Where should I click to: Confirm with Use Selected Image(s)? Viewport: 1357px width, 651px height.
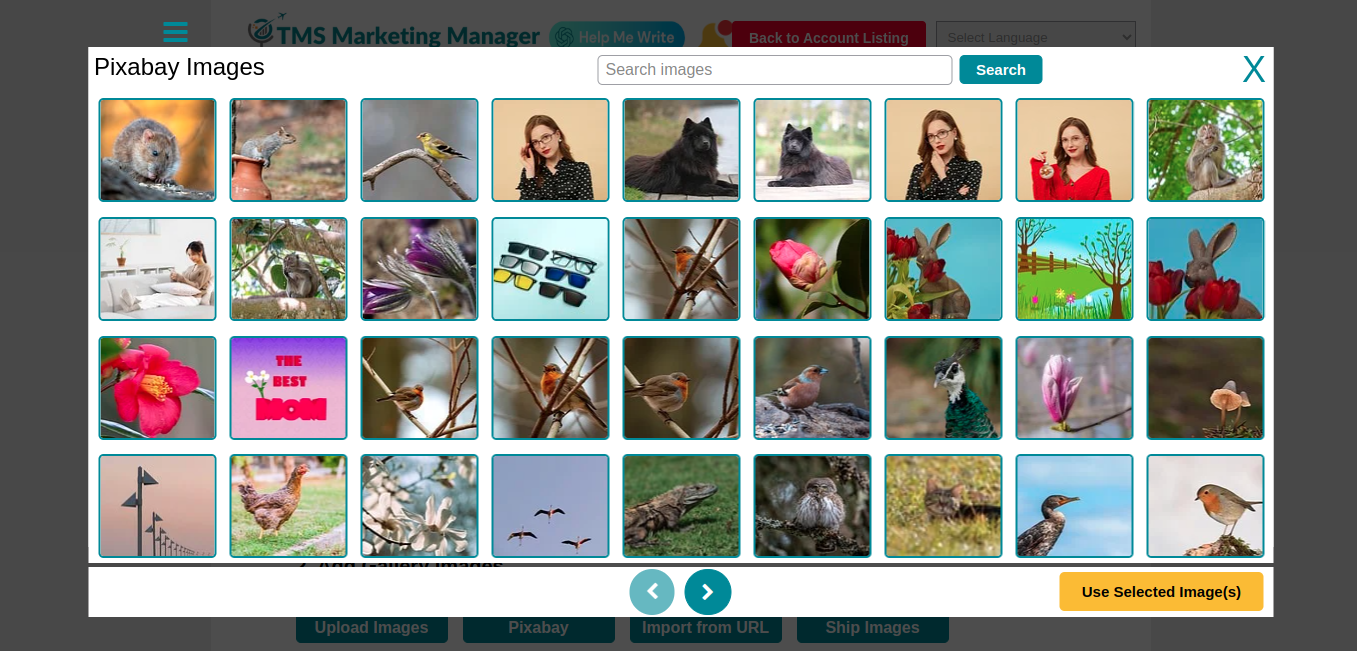pos(1161,591)
